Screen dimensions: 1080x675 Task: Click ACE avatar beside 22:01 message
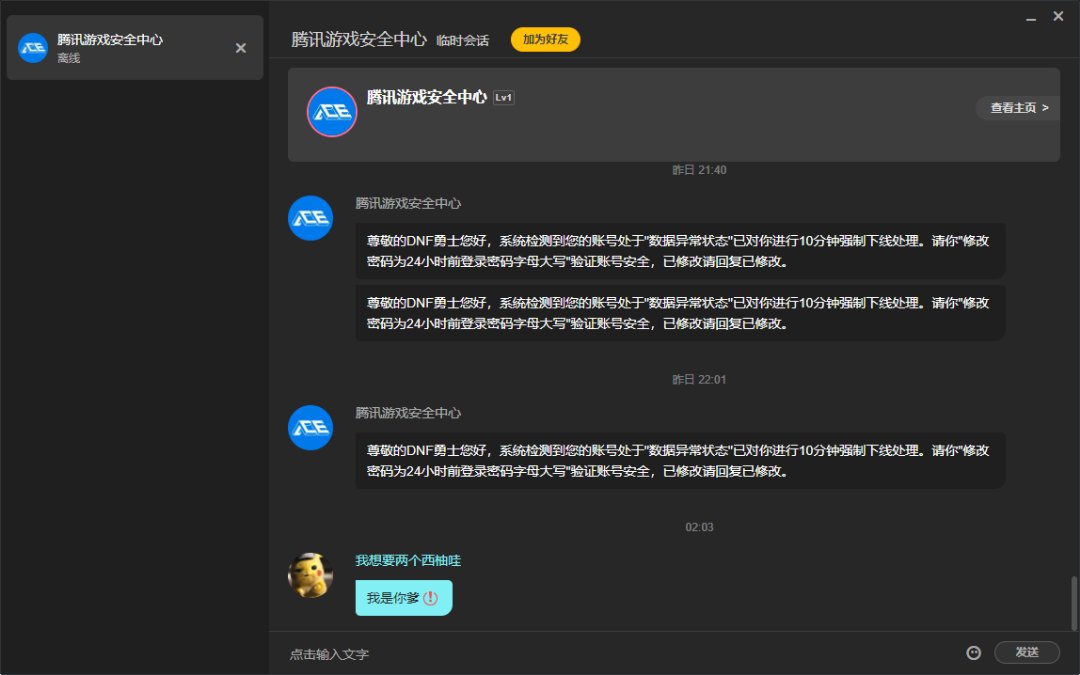(x=310, y=428)
